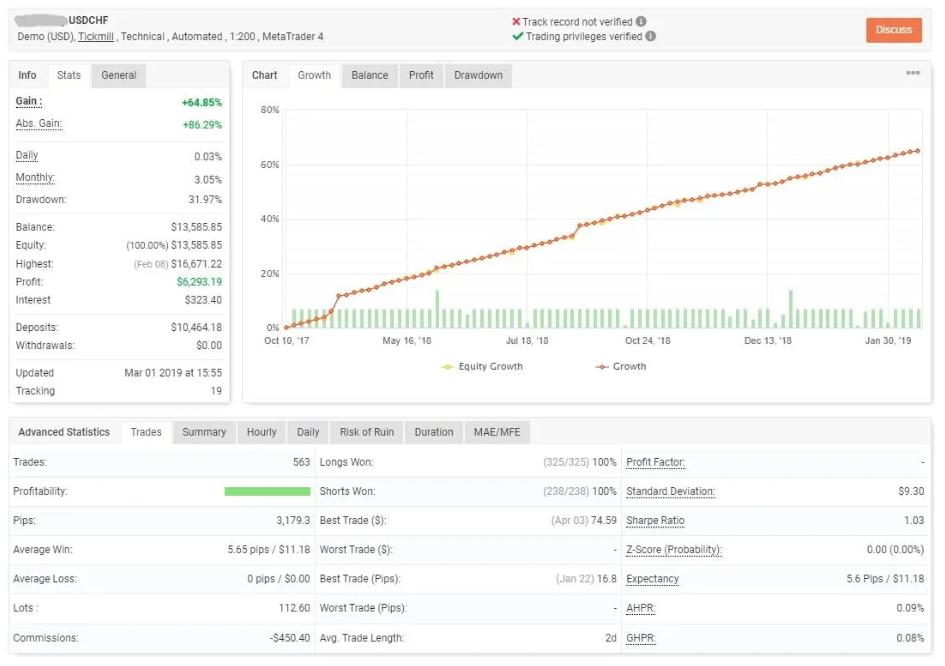Screen dimensions: 945x666
Task: Click info icon beside Trading privileges verified
Action: [x=651, y=36]
